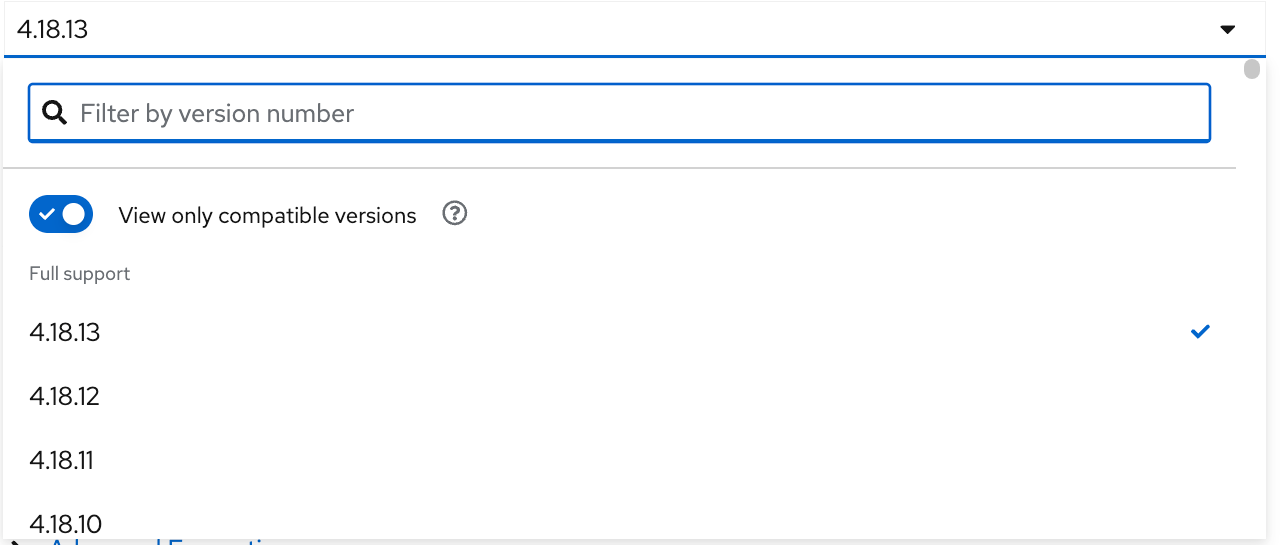Click the 'View only compatible versions' label
Viewport: 1283px width, 545px height.
[267, 215]
